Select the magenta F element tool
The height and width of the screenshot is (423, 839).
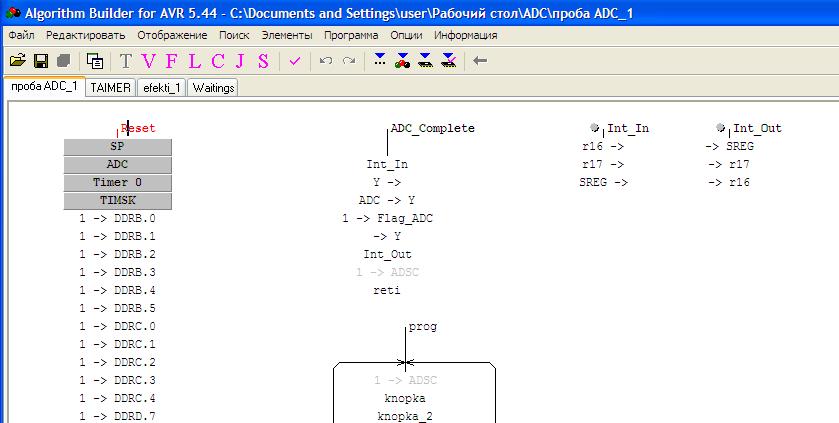click(x=172, y=61)
